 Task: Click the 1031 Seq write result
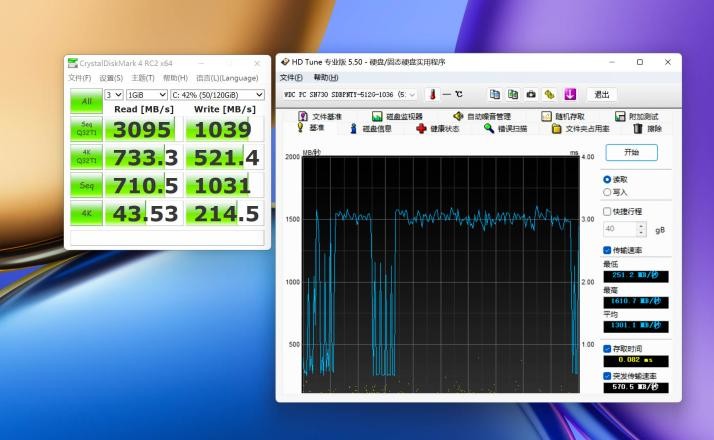(x=224, y=185)
